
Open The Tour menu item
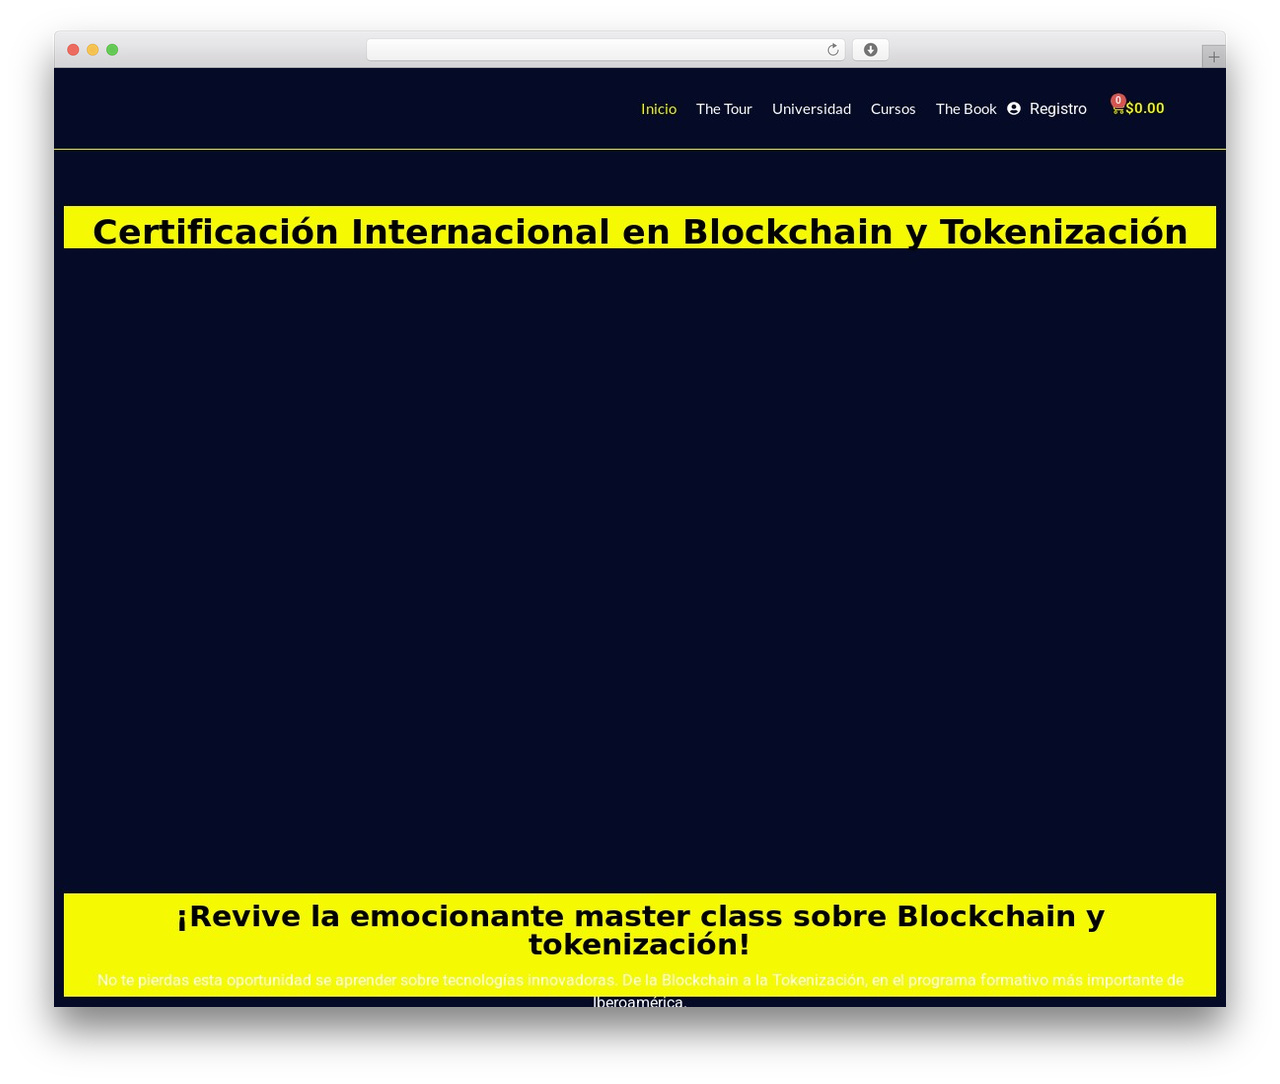click(x=724, y=109)
